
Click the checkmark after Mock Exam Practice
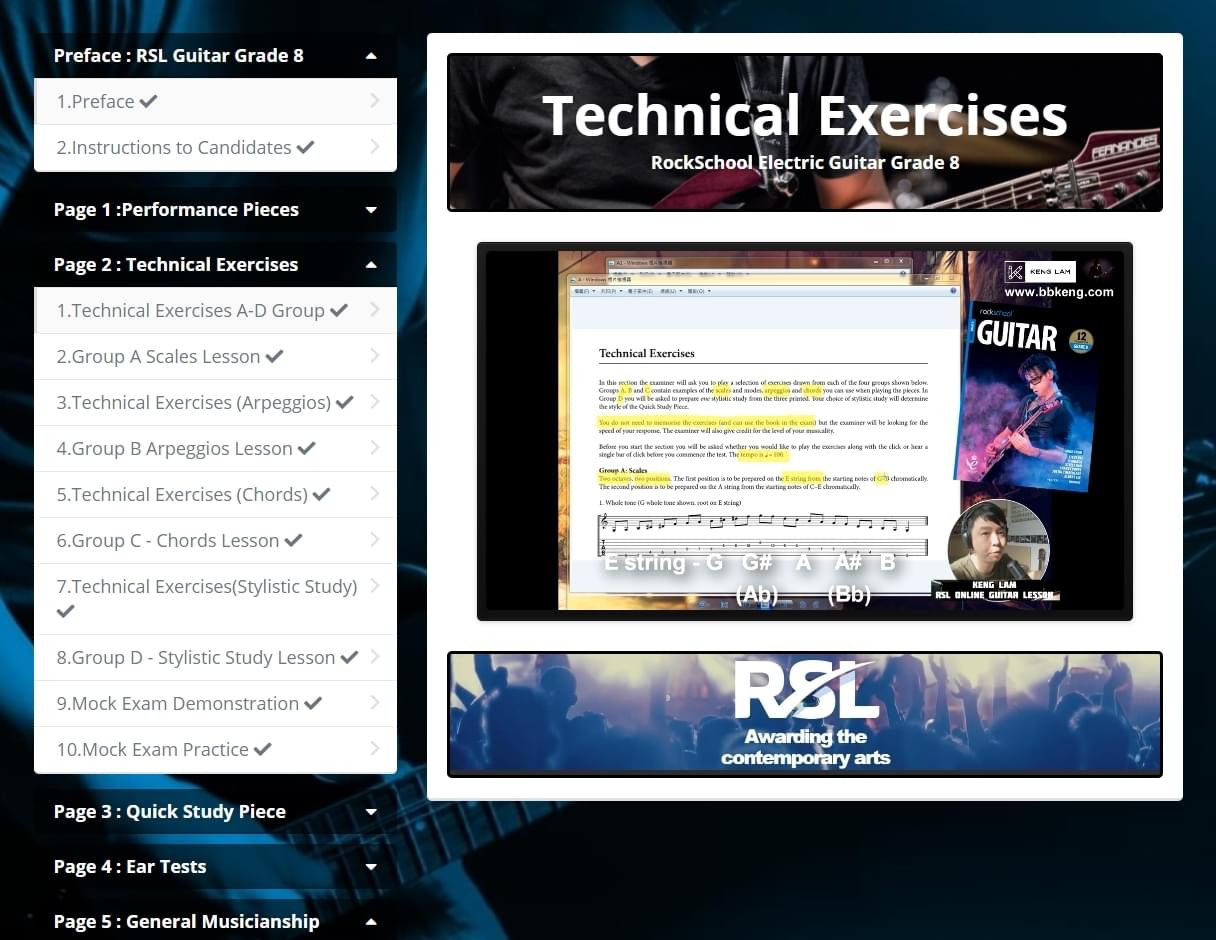pos(263,749)
